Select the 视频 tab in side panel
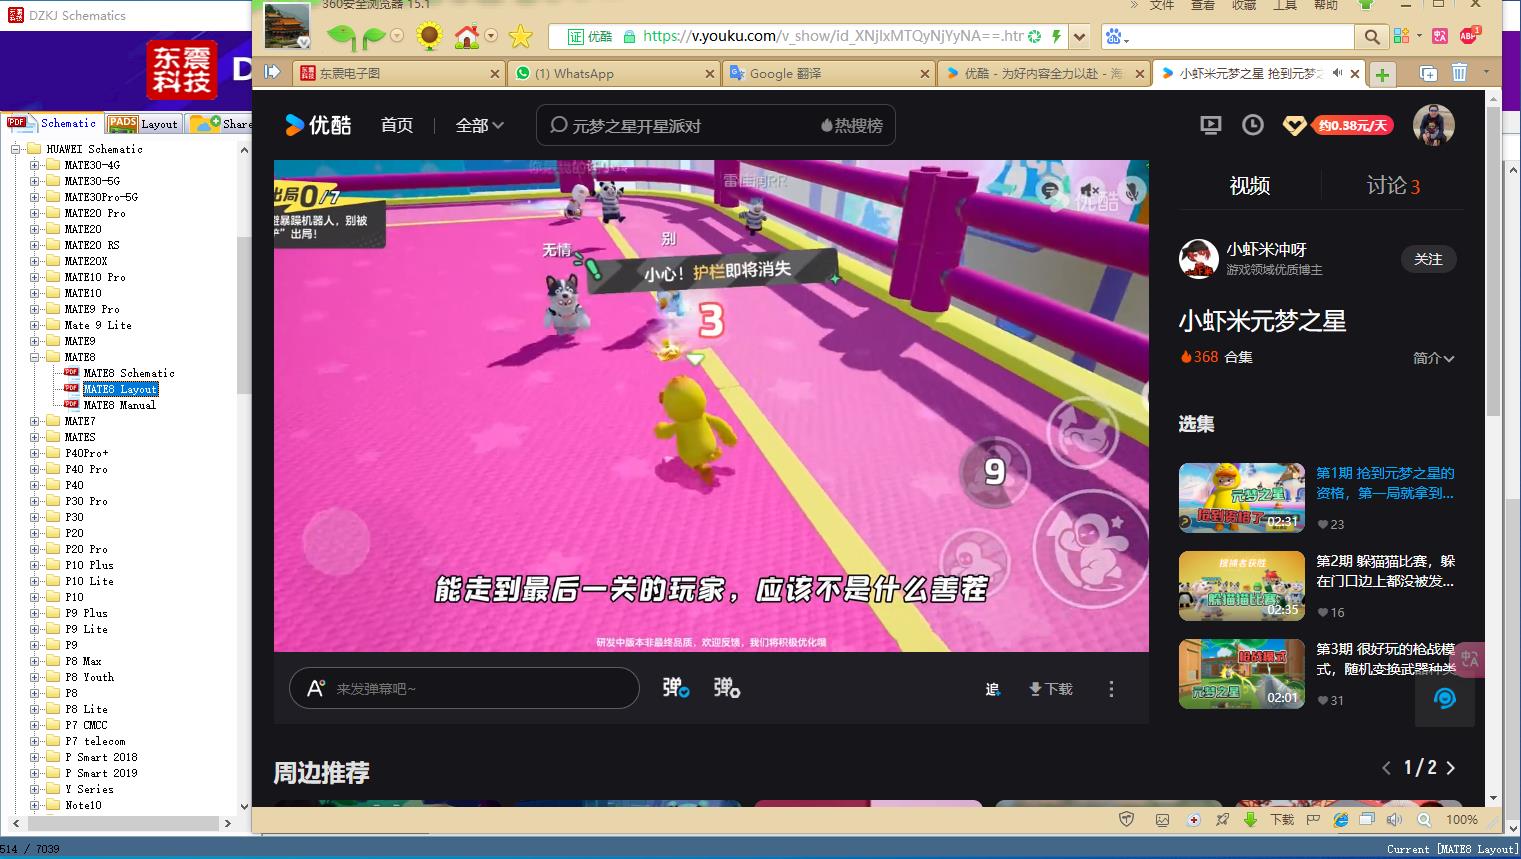Image resolution: width=1521 pixels, height=859 pixels. click(x=1249, y=185)
